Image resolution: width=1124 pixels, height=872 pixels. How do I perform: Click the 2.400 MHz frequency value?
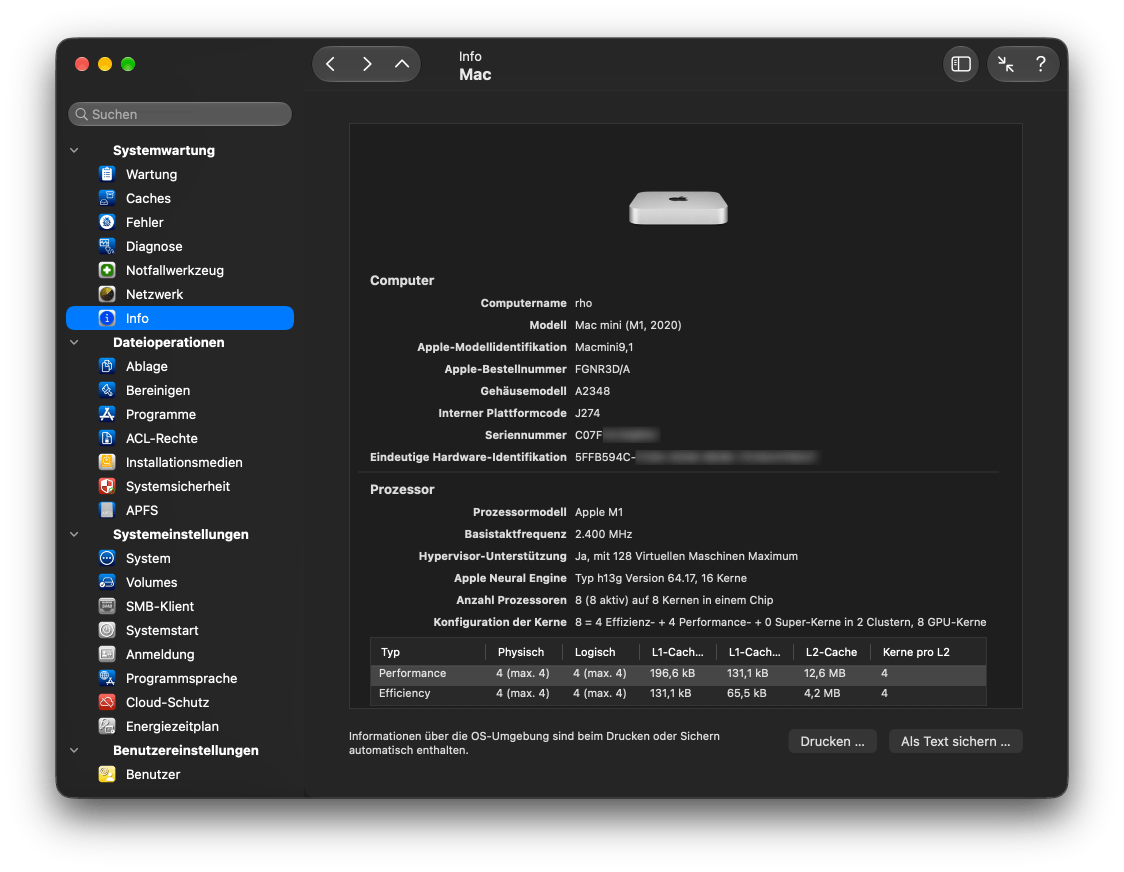tap(604, 534)
